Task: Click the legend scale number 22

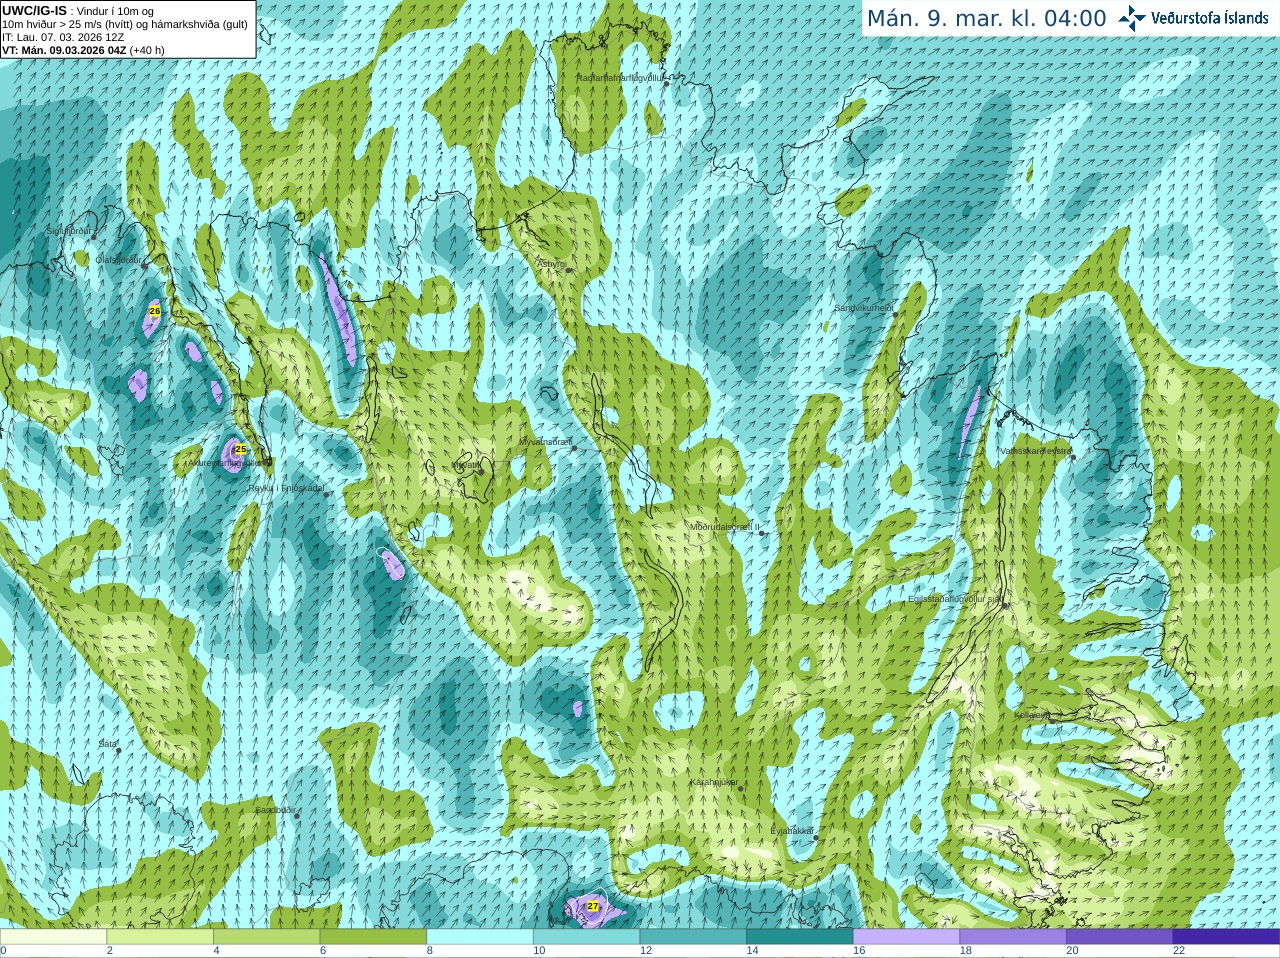Action: (1179, 951)
